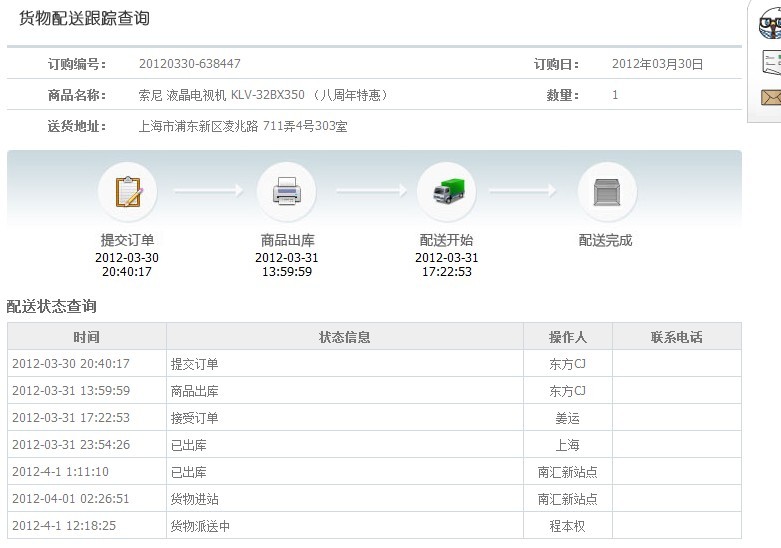This screenshot has height=548, width=781.
Task: Click the gray package box icon
Action: click(x=607, y=192)
